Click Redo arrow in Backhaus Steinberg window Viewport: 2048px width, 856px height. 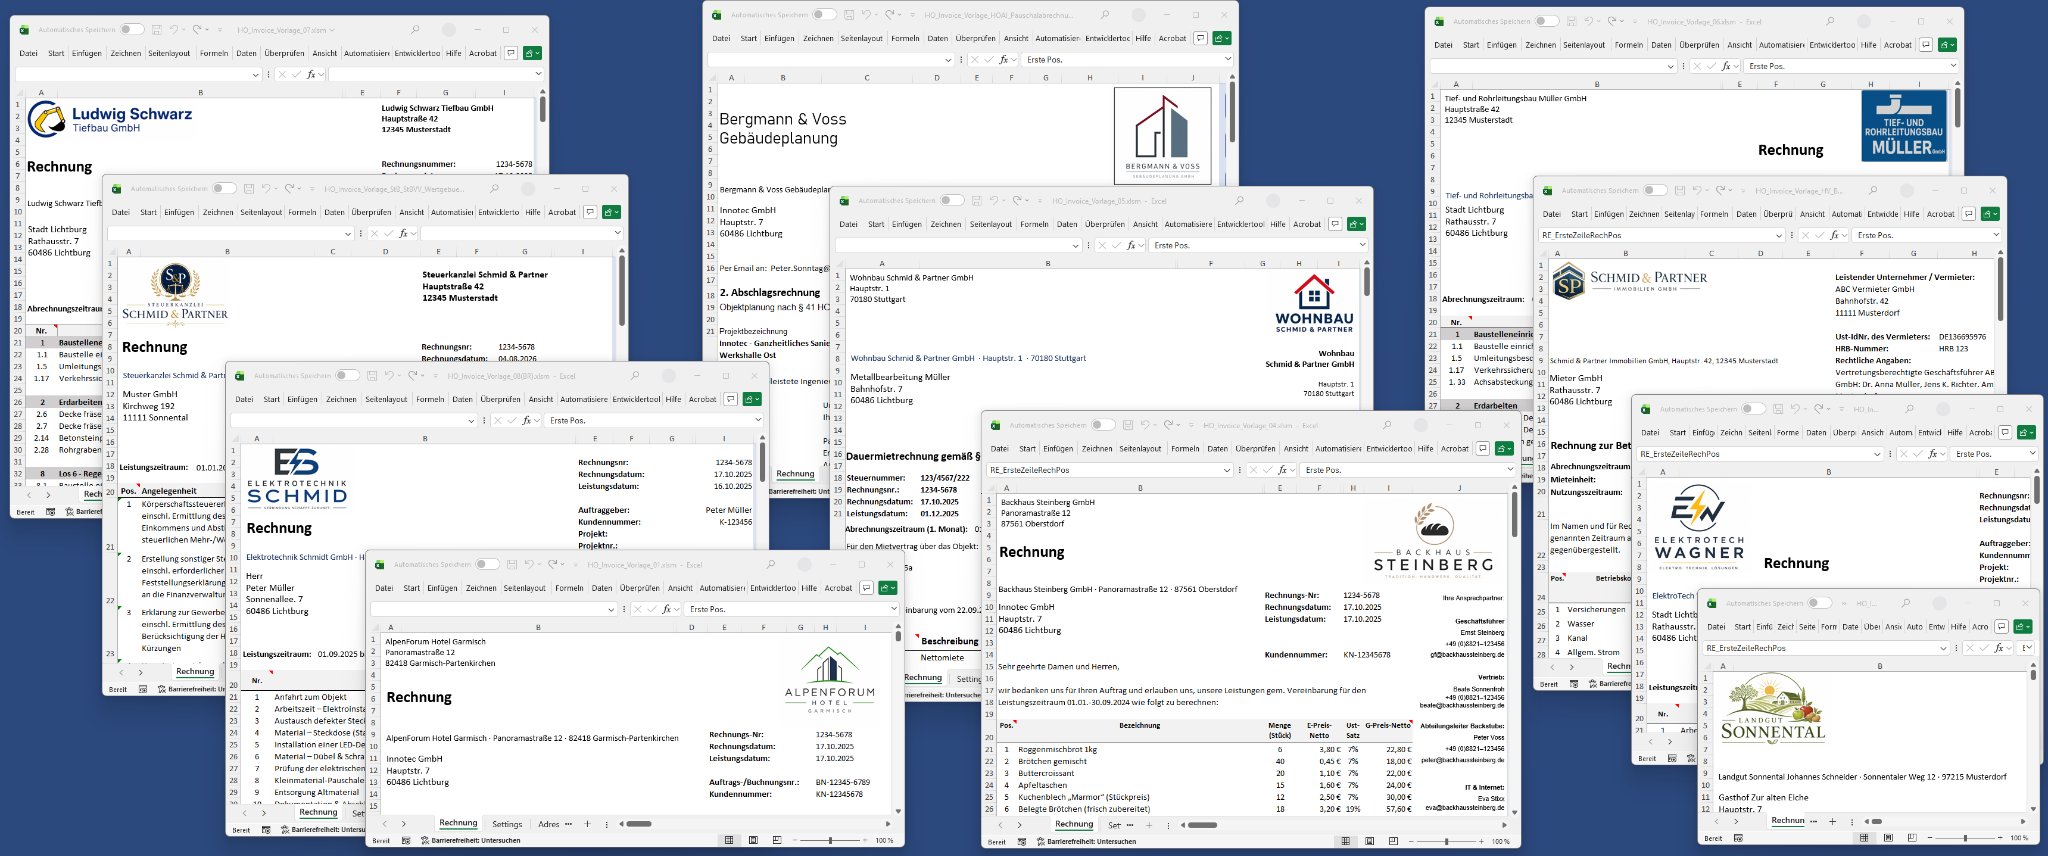pyautogui.click(x=1171, y=425)
